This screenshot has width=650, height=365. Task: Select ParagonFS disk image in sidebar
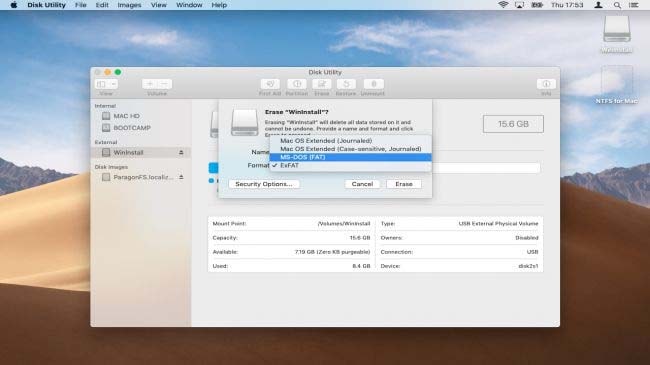141,177
